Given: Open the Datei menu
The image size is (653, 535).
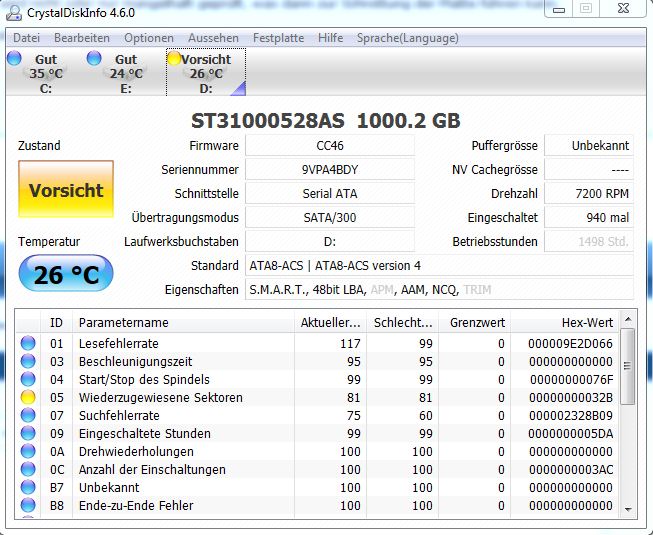Looking at the screenshot, I should point(26,38).
